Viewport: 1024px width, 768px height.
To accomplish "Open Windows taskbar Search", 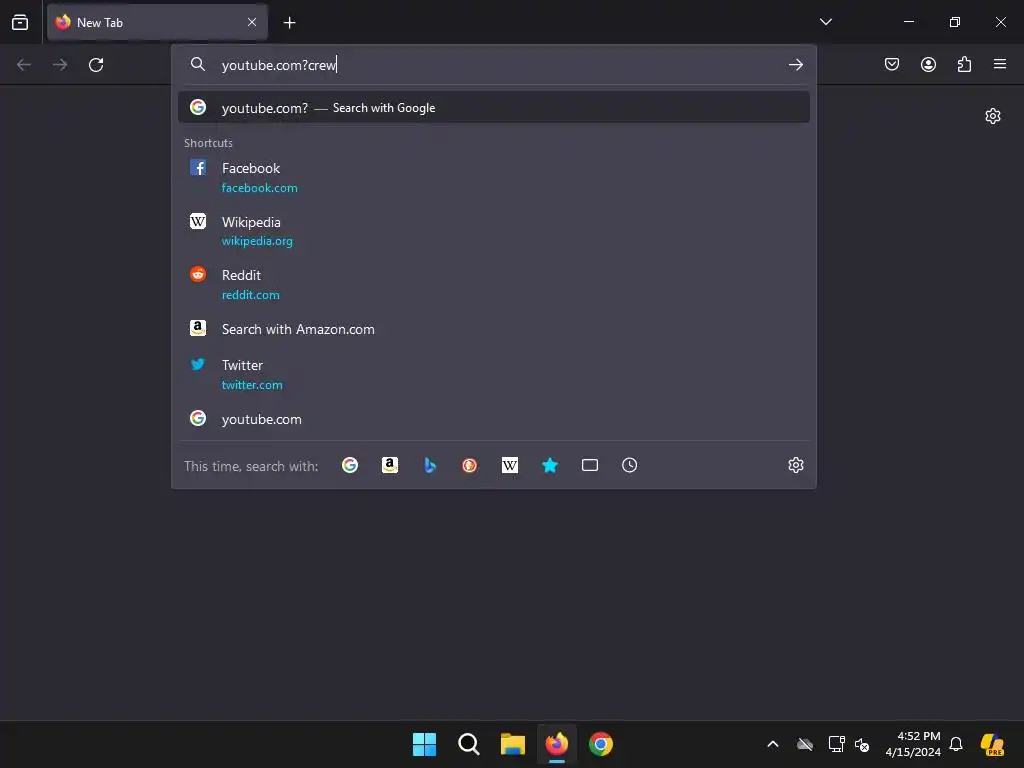I will pos(468,744).
